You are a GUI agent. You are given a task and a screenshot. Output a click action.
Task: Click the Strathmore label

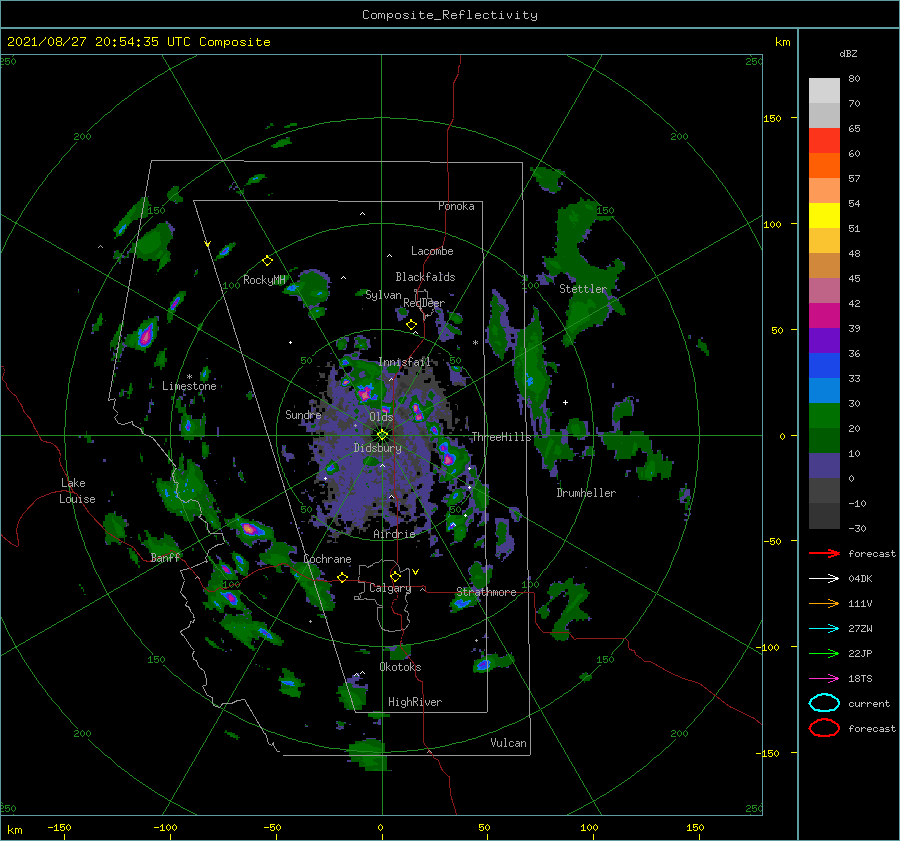click(x=486, y=592)
